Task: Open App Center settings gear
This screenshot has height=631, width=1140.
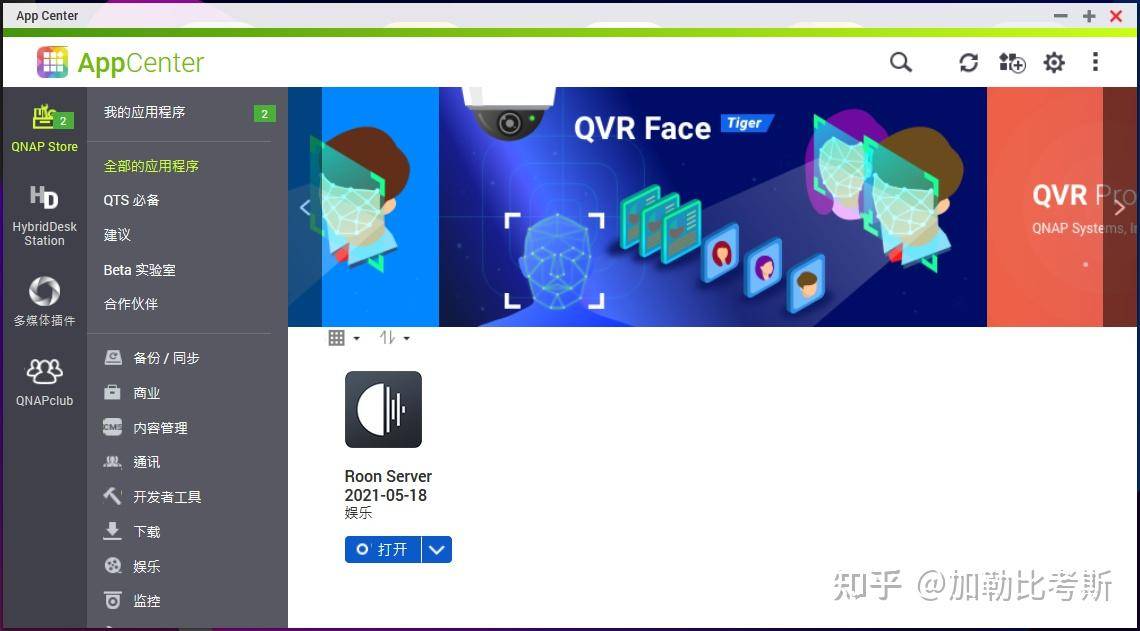Action: [x=1054, y=63]
